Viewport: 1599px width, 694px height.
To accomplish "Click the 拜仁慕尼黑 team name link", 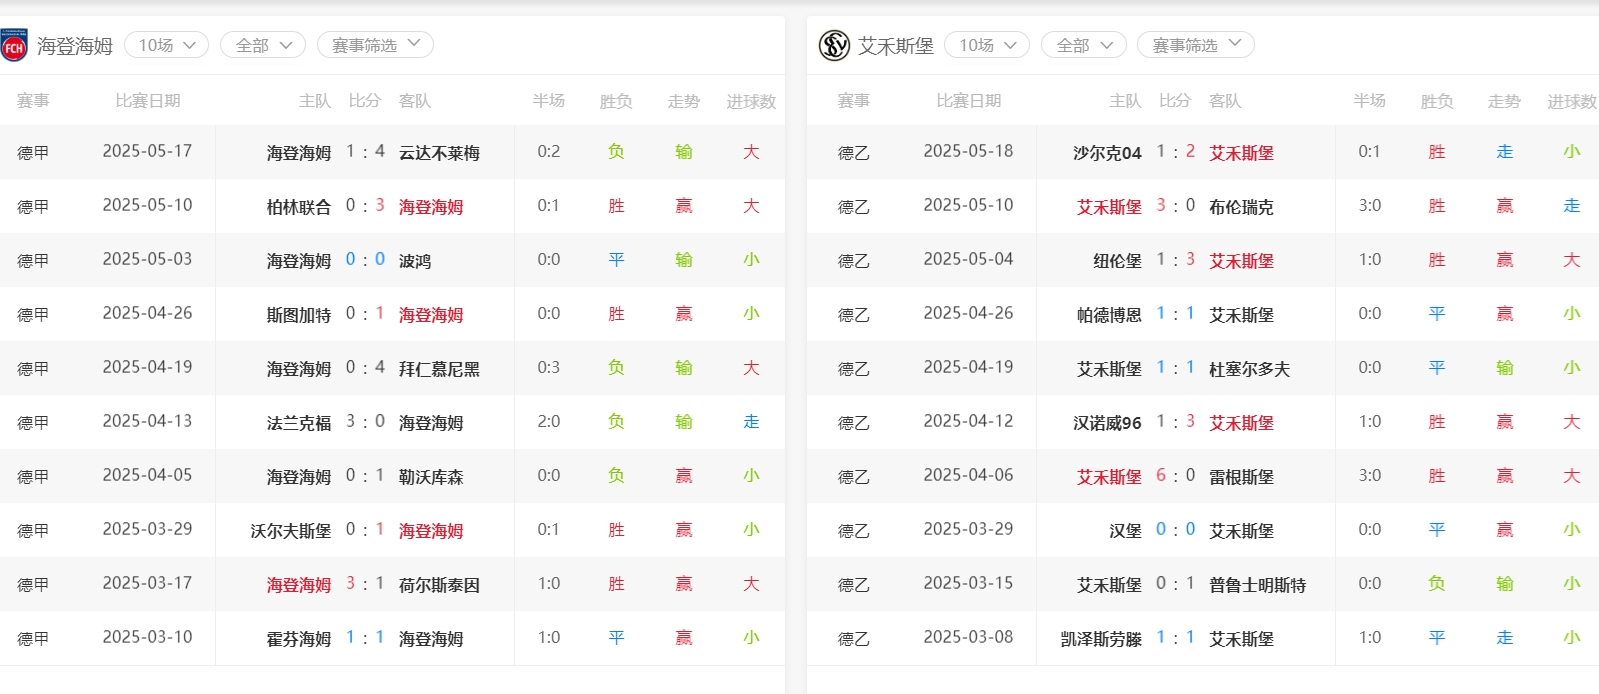I will 439,369.
